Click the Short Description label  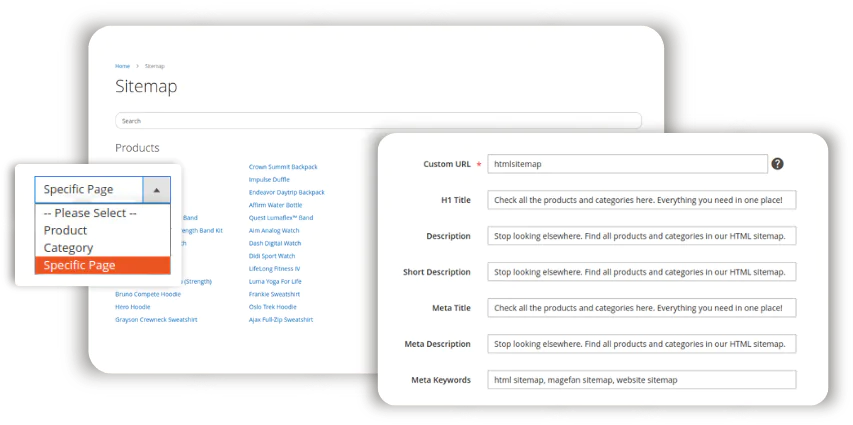pos(437,272)
